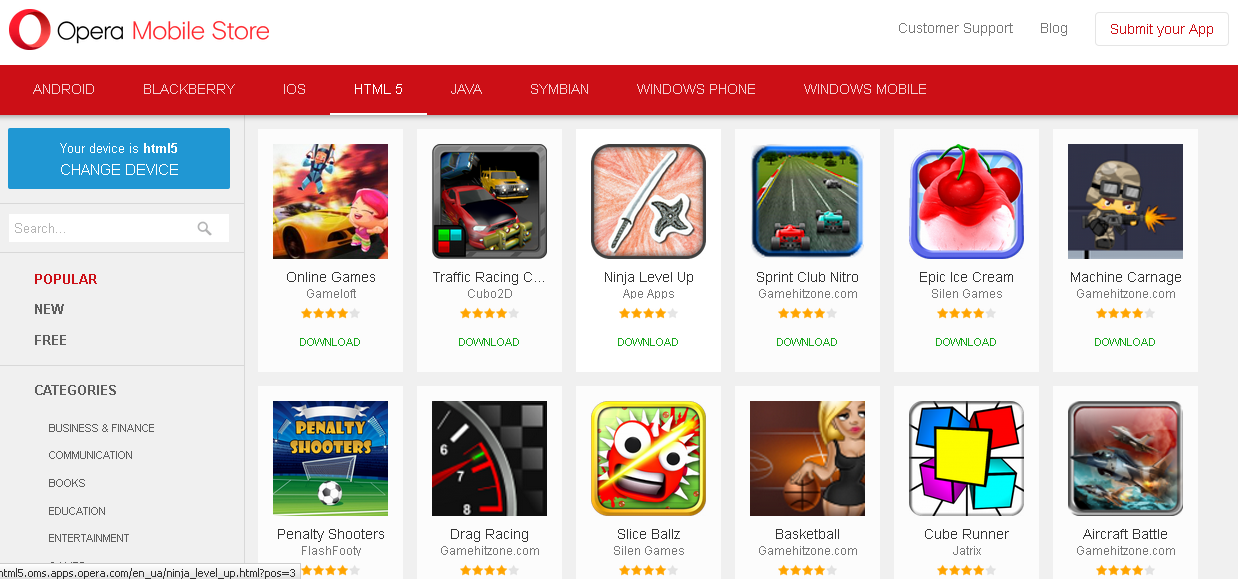
Task: Switch to the ANDROID platform tab
Action: point(64,89)
